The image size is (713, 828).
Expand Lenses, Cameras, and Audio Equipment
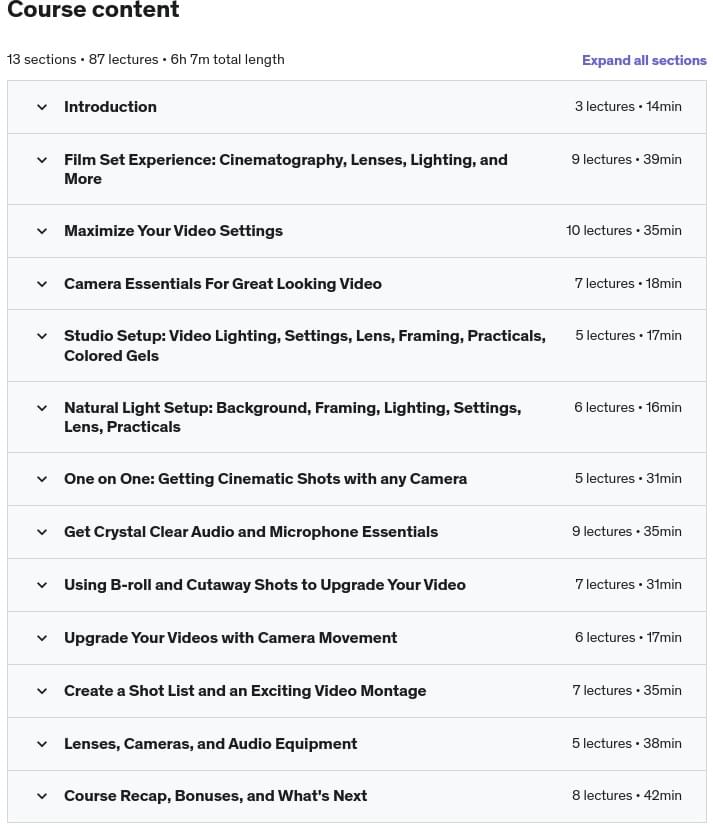tap(210, 744)
